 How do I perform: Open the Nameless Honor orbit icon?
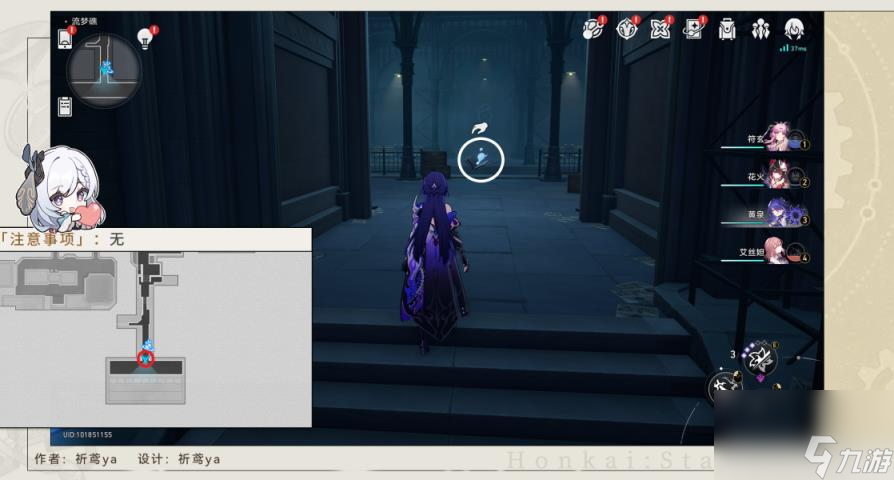tap(593, 28)
